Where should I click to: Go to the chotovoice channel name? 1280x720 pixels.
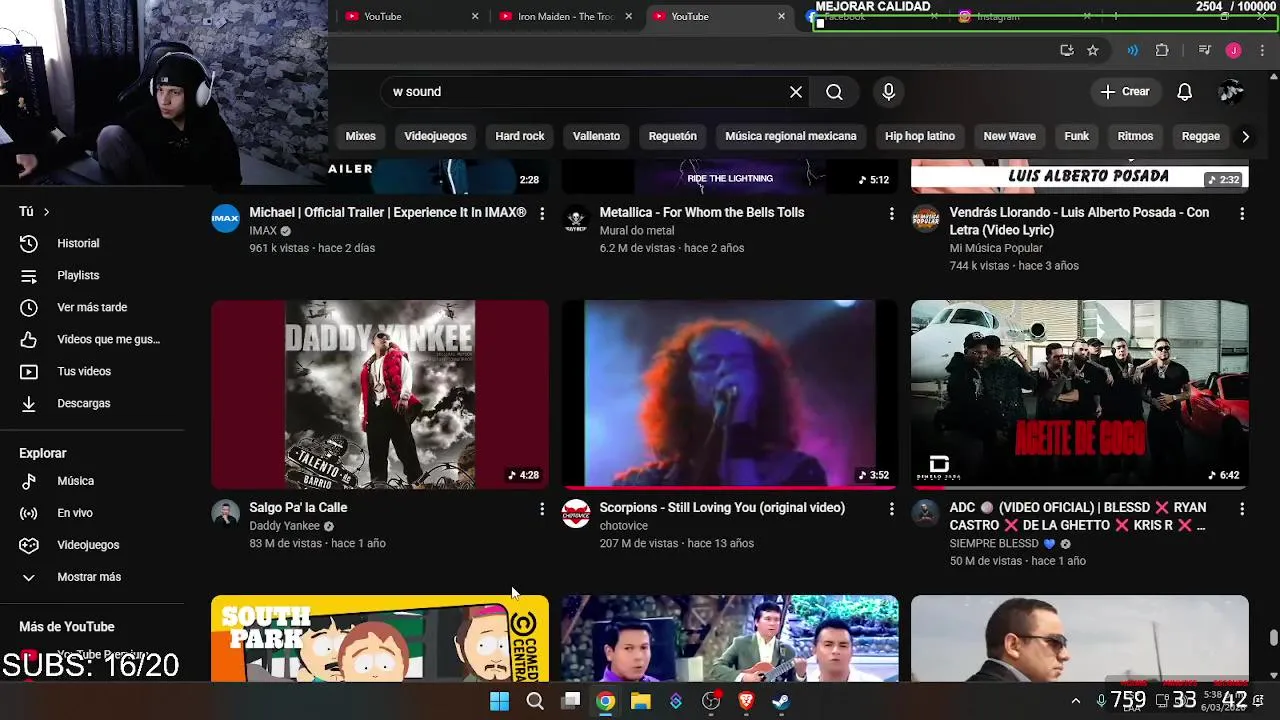pyautogui.click(x=624, y=526)
